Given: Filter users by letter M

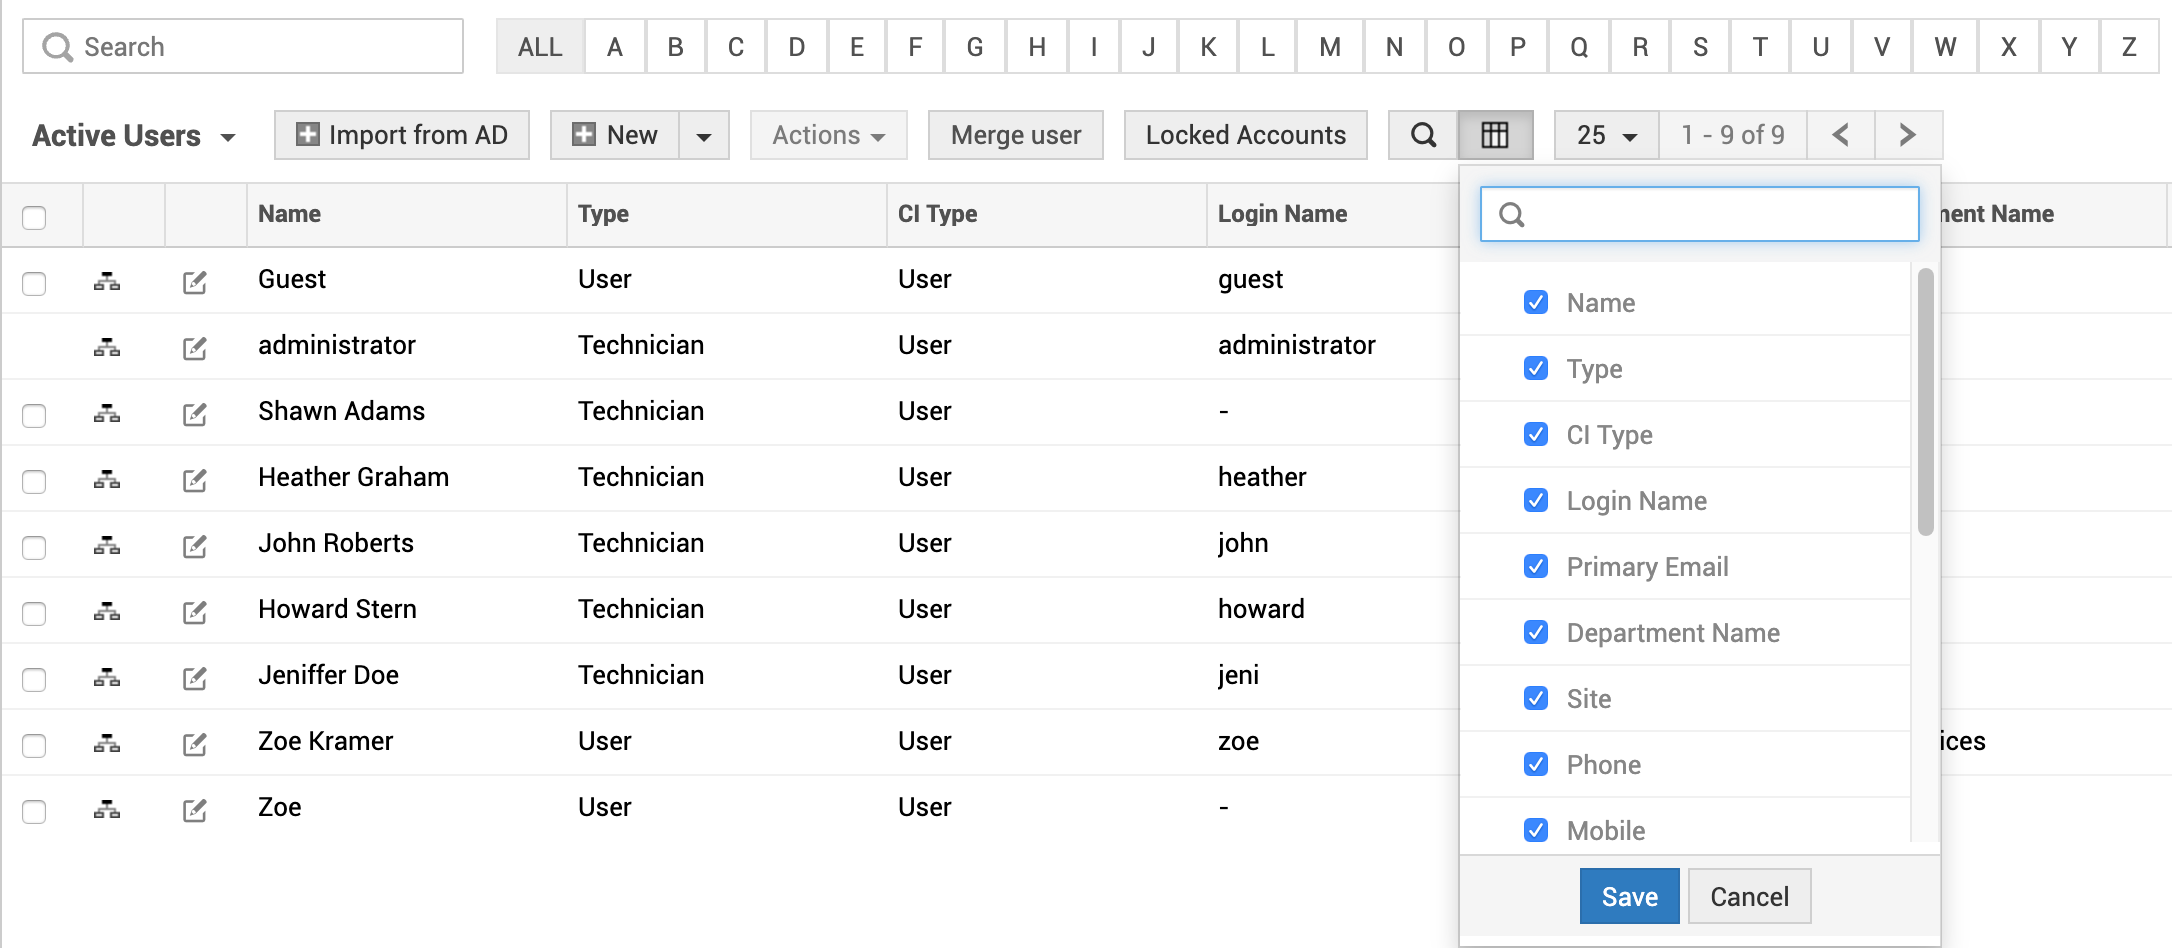Looking at the screenshot, I should [1329, 47].
